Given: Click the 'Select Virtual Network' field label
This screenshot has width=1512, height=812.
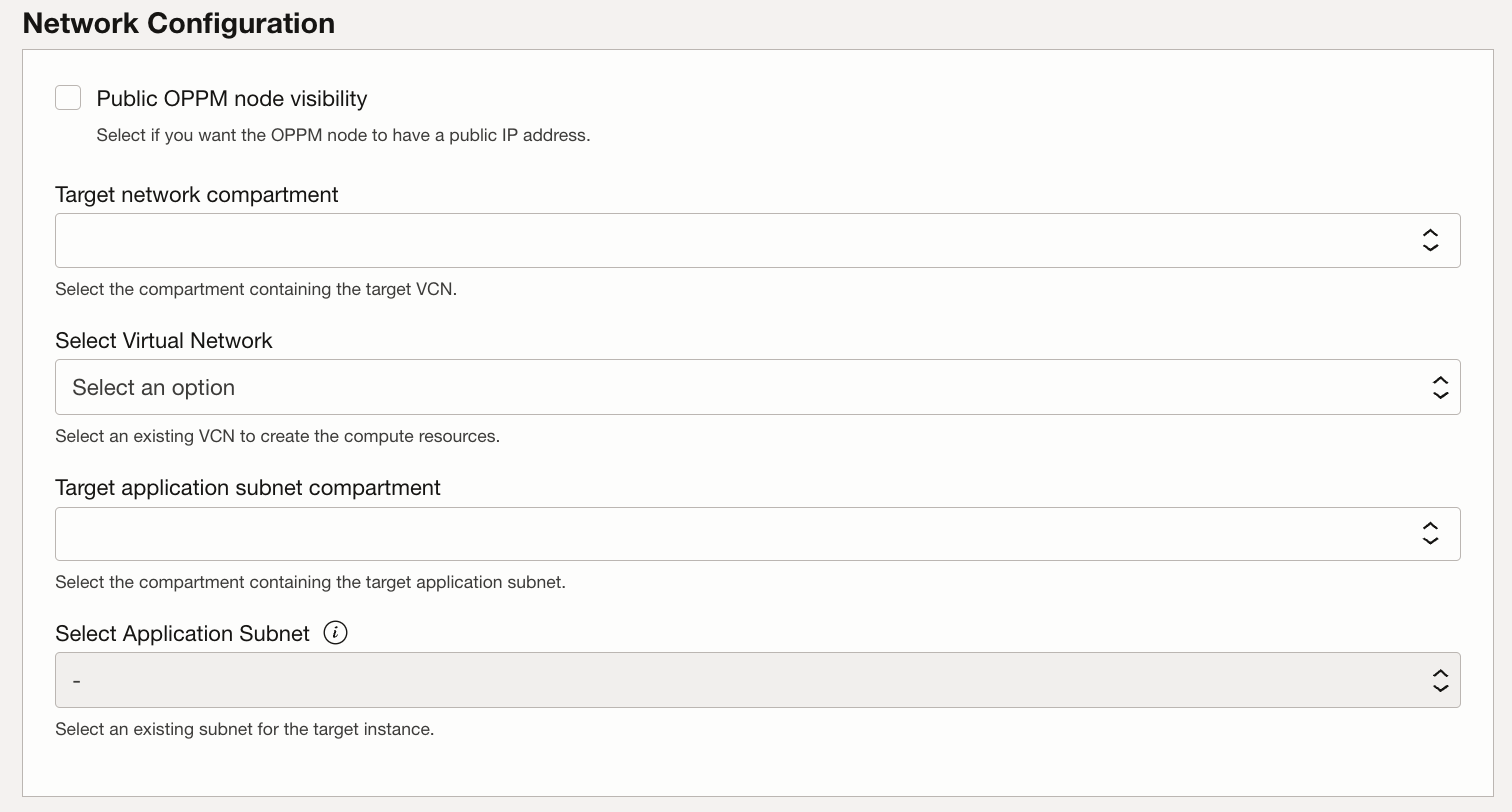Looking at the screenshot, I should [164, 341].
